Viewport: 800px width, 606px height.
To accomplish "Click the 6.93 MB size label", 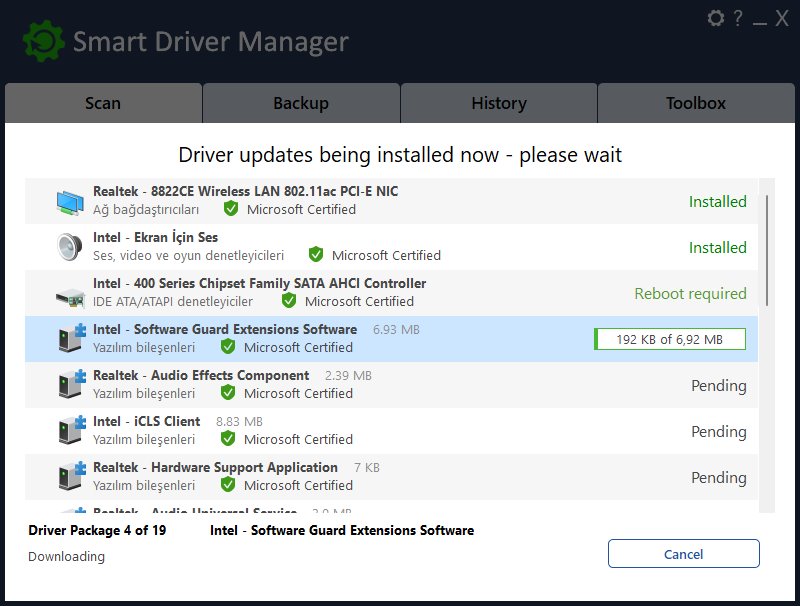I will click(396, 330).
